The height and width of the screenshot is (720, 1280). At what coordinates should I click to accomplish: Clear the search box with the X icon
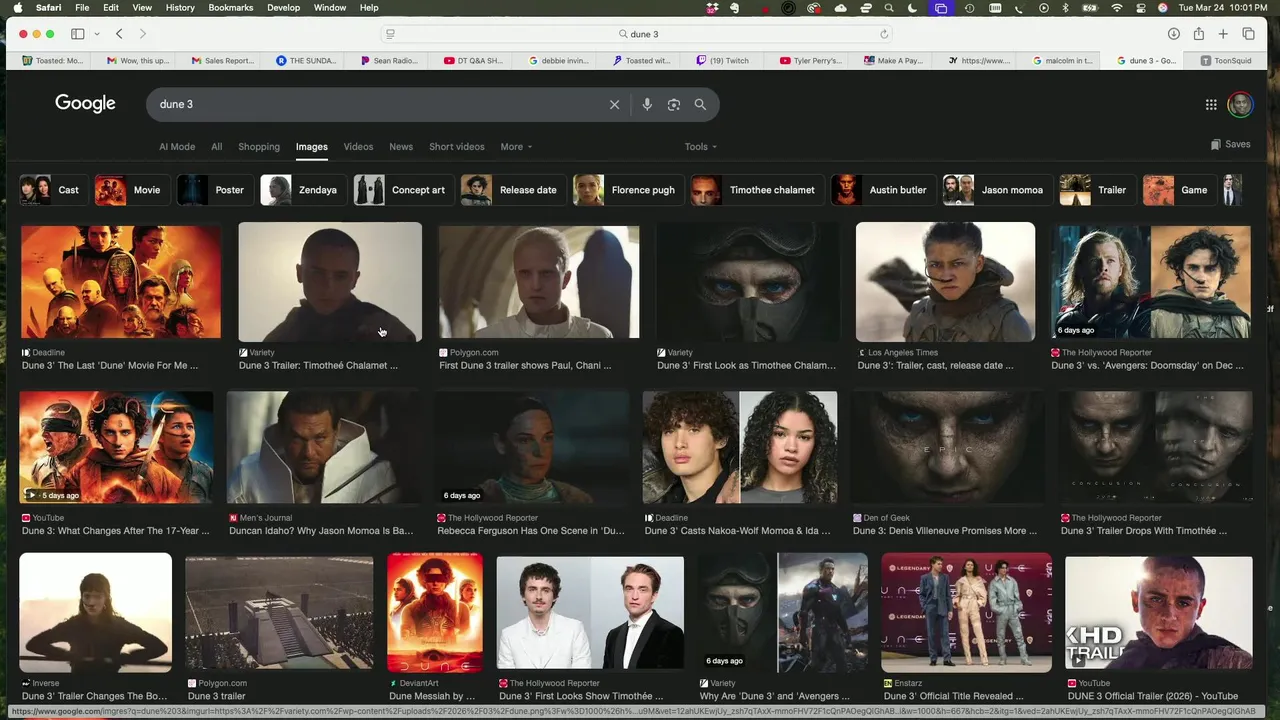point(614,104)
